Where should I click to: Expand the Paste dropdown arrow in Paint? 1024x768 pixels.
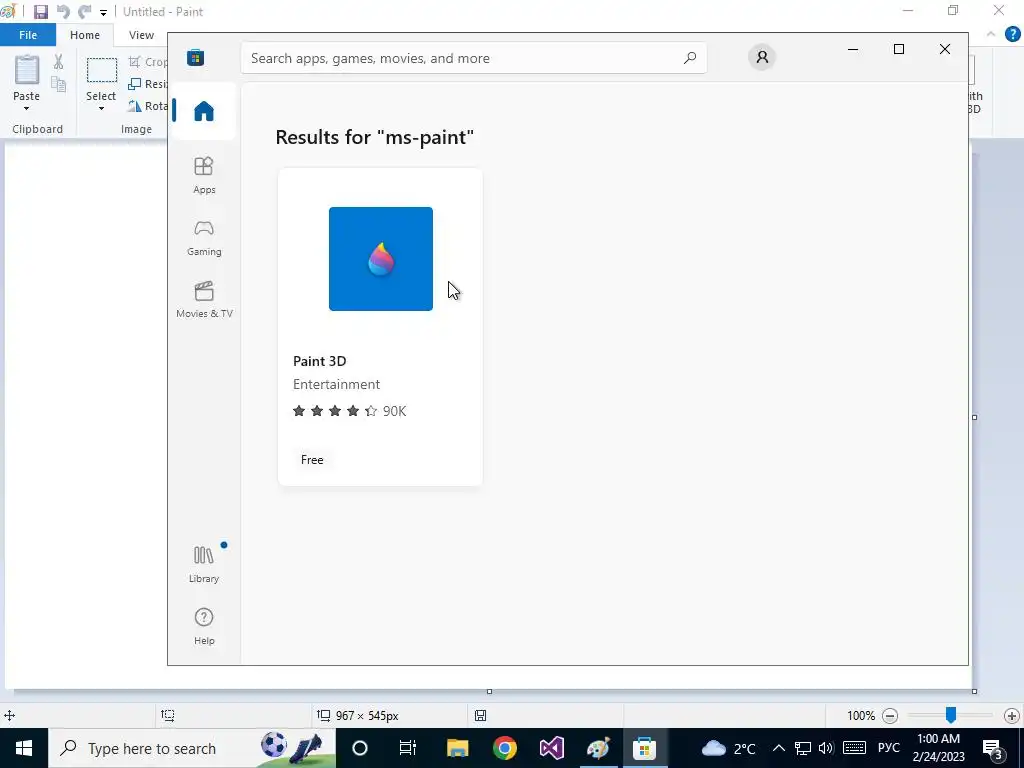coord(26,108)
